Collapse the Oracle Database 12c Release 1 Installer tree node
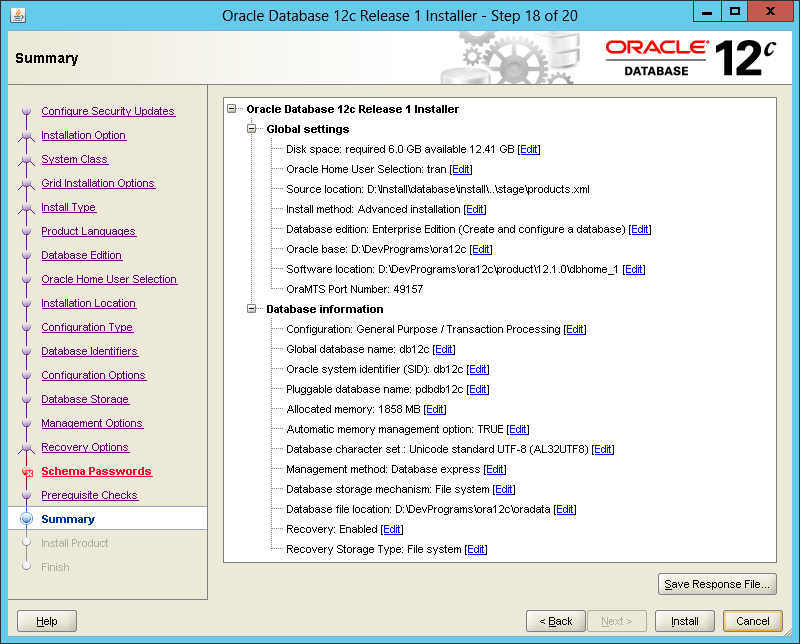800x644 pixels. (x=232, y=109)
